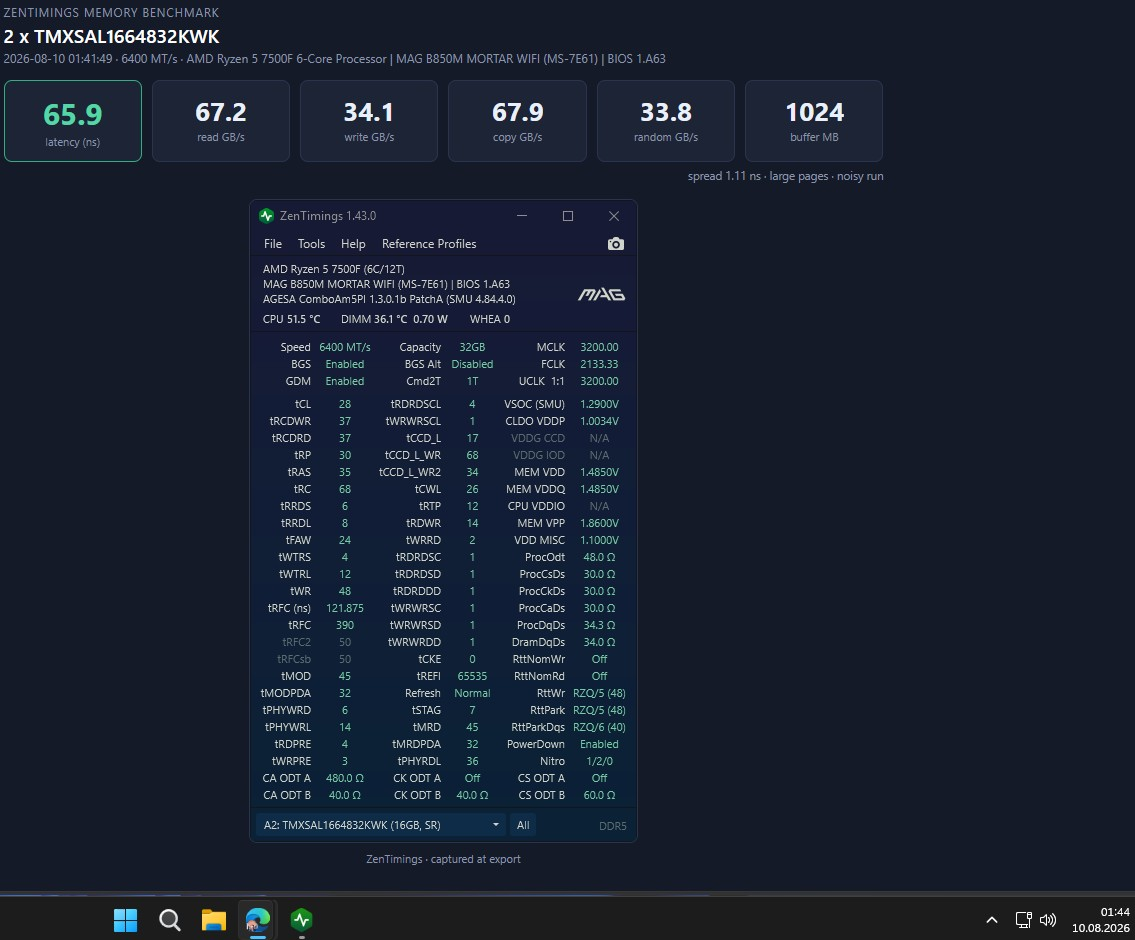Click the GDM value Enabled

click(345, 381)
